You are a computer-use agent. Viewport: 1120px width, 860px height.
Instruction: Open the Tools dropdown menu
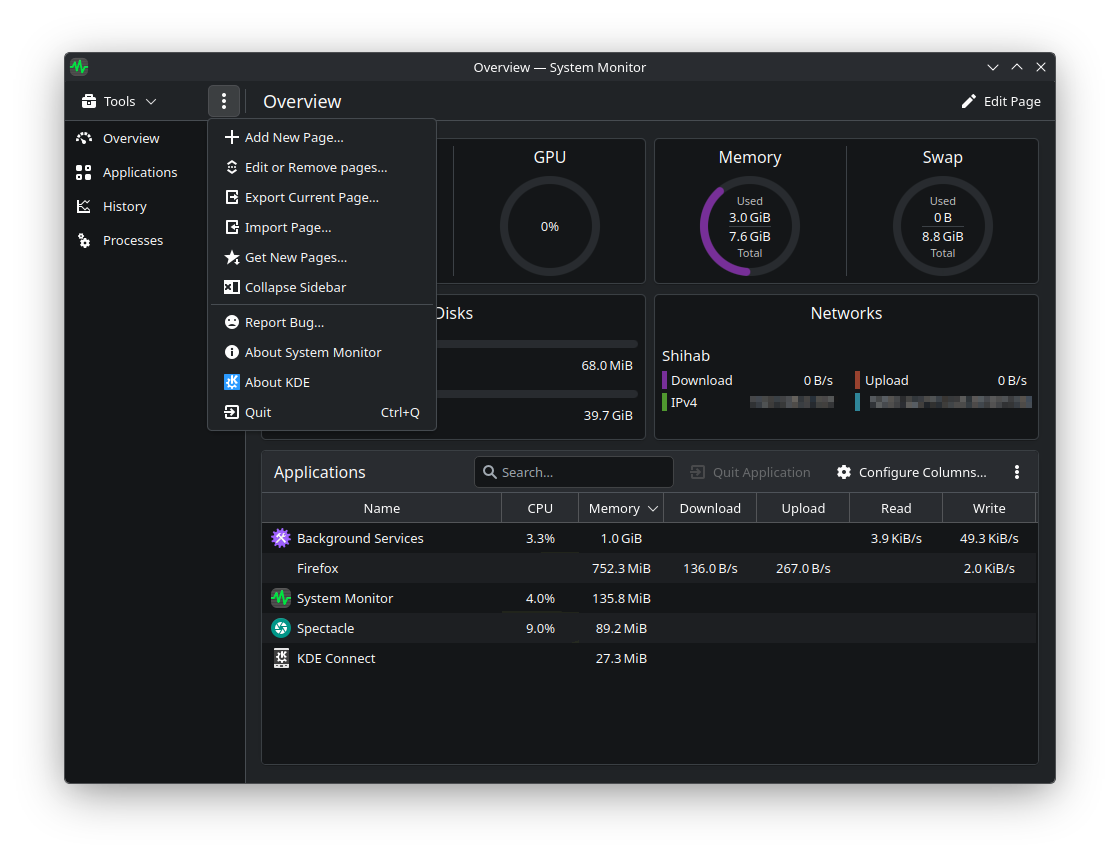tap(119, 101)
